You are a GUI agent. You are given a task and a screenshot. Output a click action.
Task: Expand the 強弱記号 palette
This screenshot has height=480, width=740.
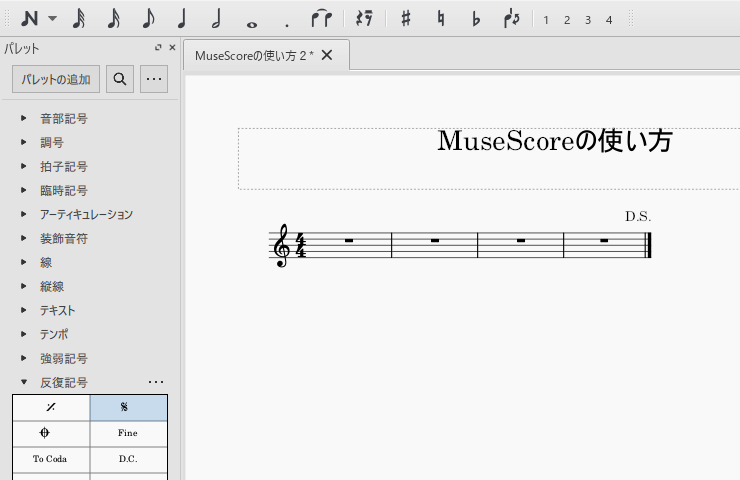point(24,358)
